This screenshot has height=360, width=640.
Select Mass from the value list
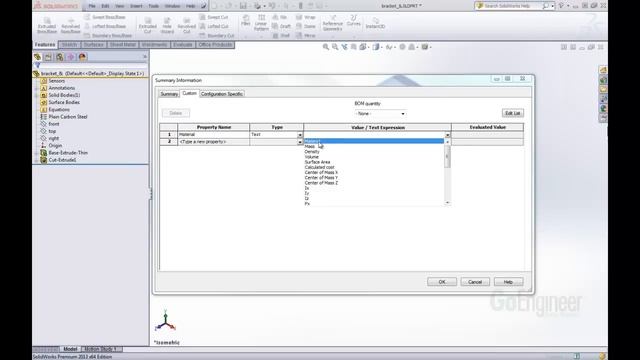tap(310, 146)
